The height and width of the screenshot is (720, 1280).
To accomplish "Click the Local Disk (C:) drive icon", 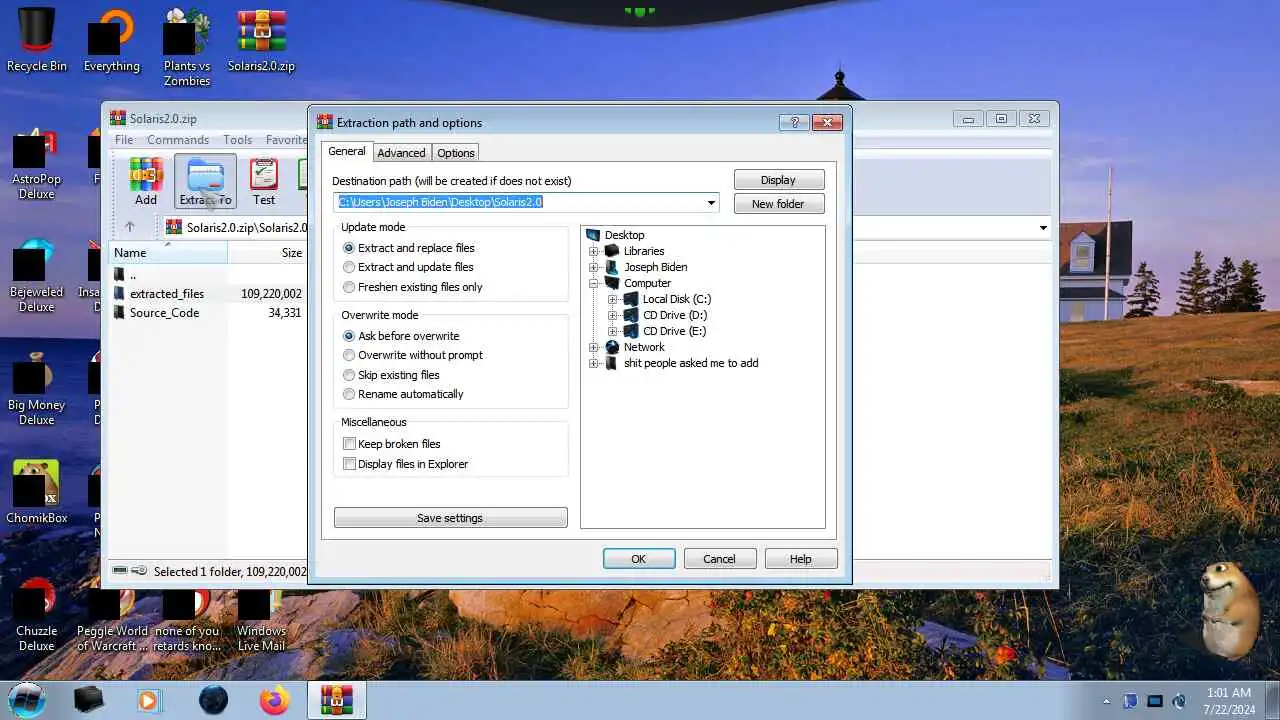I will tap(630, 299).
